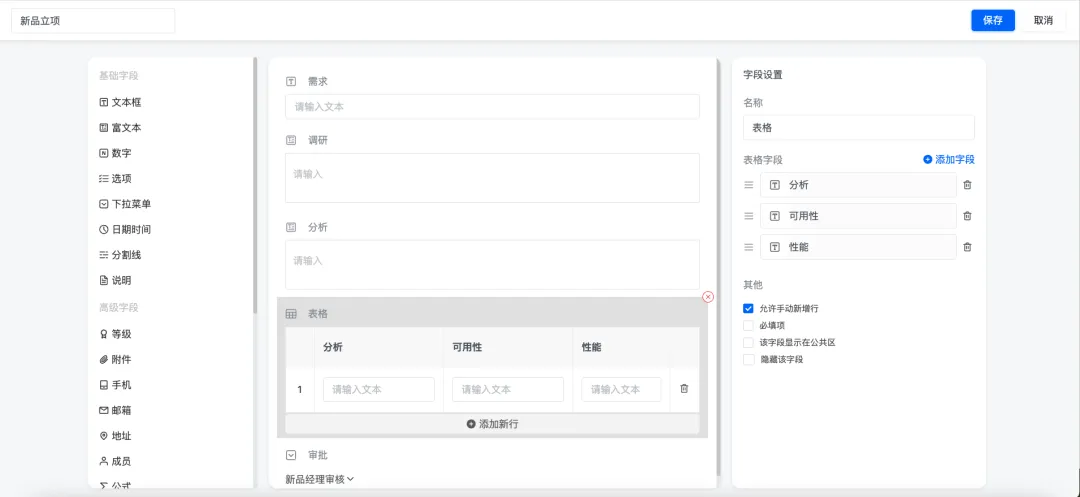The width and height of the screenshot is (1080, 497).
Task: Click the 需求 field label in the form
Action: point(318,81)
